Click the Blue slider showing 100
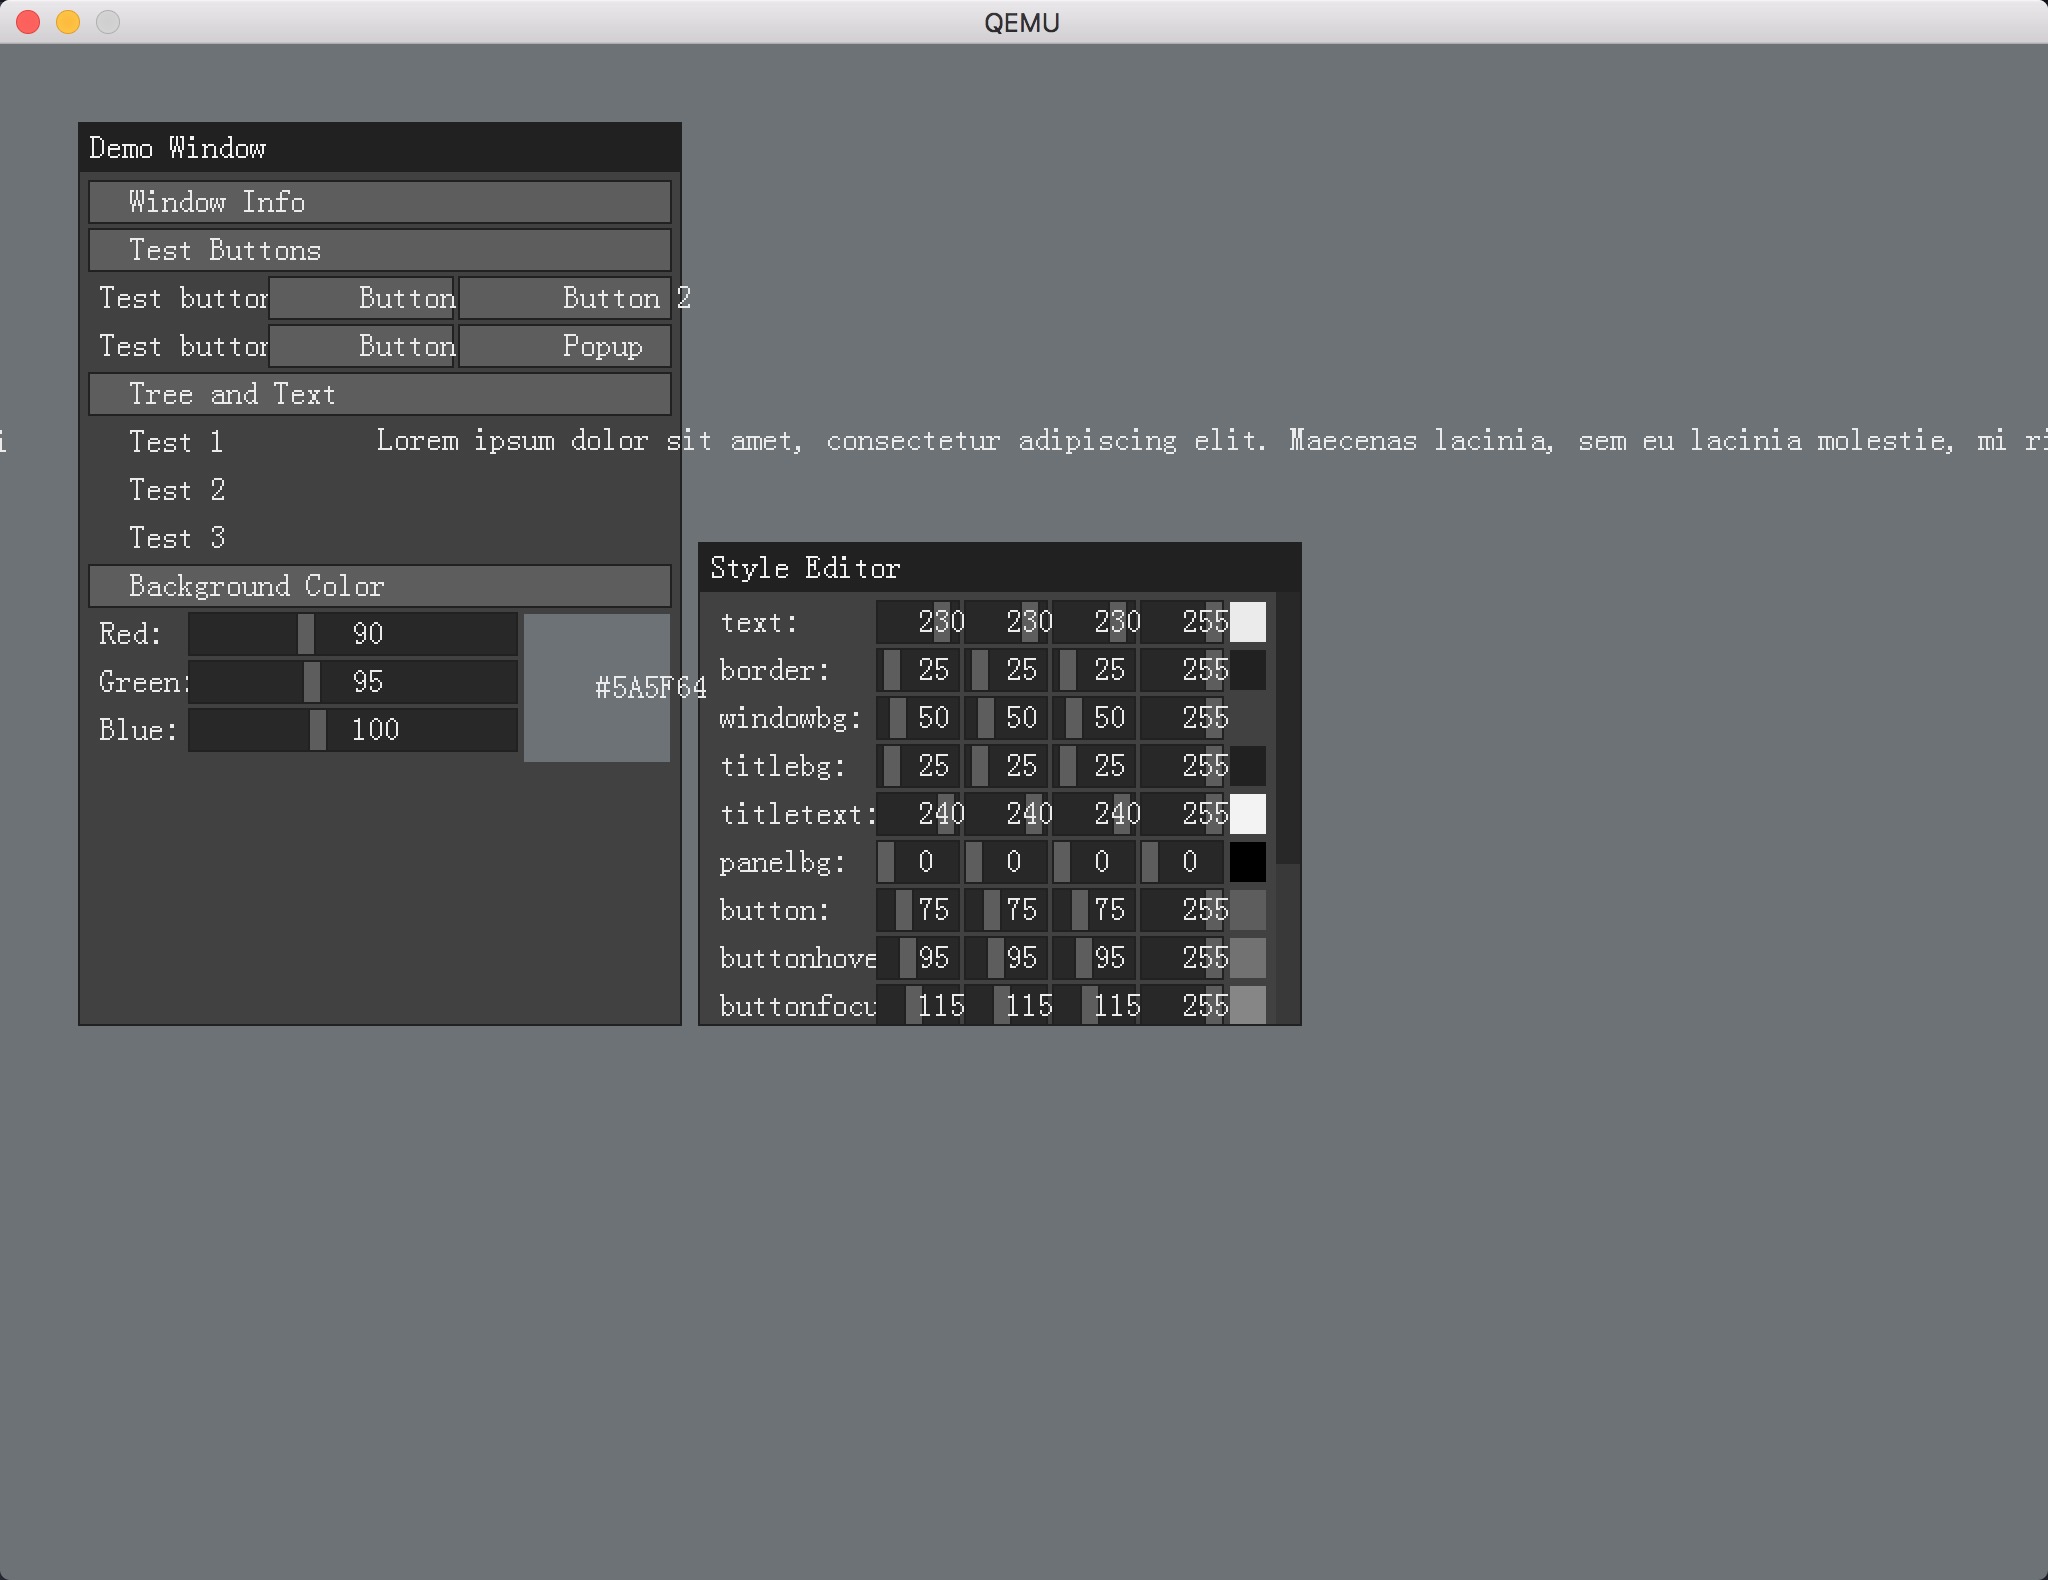Screen dimensions: 2048x1580 [352, 730]
